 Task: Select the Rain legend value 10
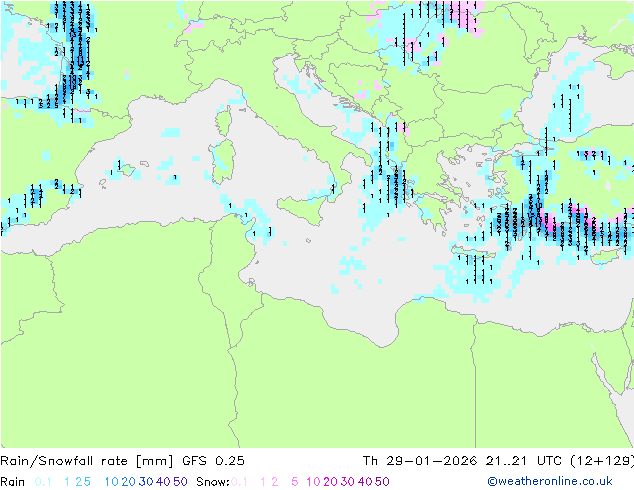pyautogui.click(x=112, y=482)
